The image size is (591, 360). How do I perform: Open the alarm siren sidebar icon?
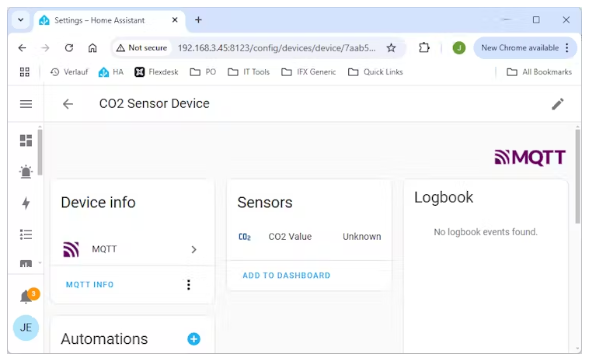tap(26, 172)
